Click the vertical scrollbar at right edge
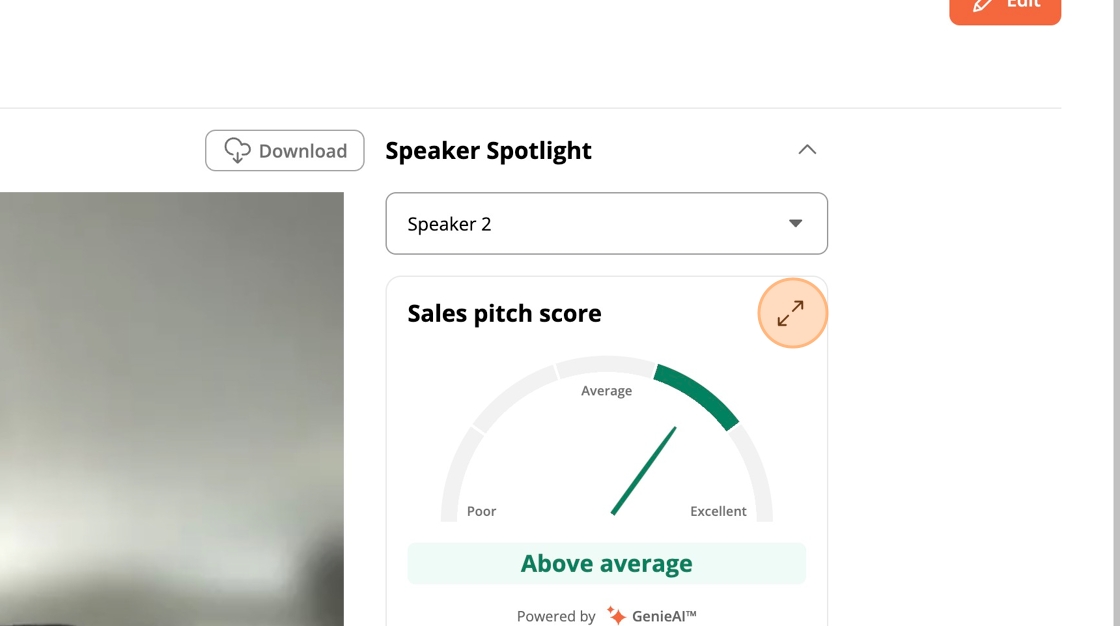This screenshot has width=1120, height=626. (x=1116, y=313)
